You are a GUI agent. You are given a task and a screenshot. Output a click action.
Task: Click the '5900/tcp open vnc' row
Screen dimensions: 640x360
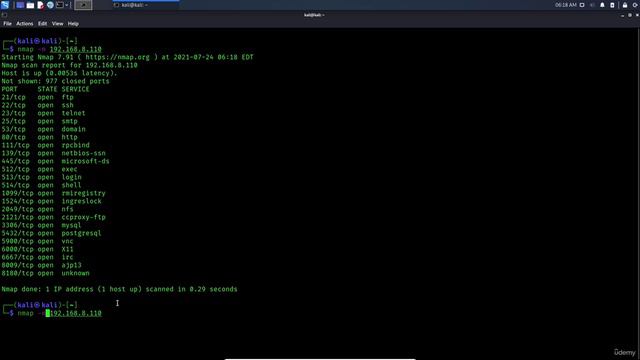click(38, 241)
